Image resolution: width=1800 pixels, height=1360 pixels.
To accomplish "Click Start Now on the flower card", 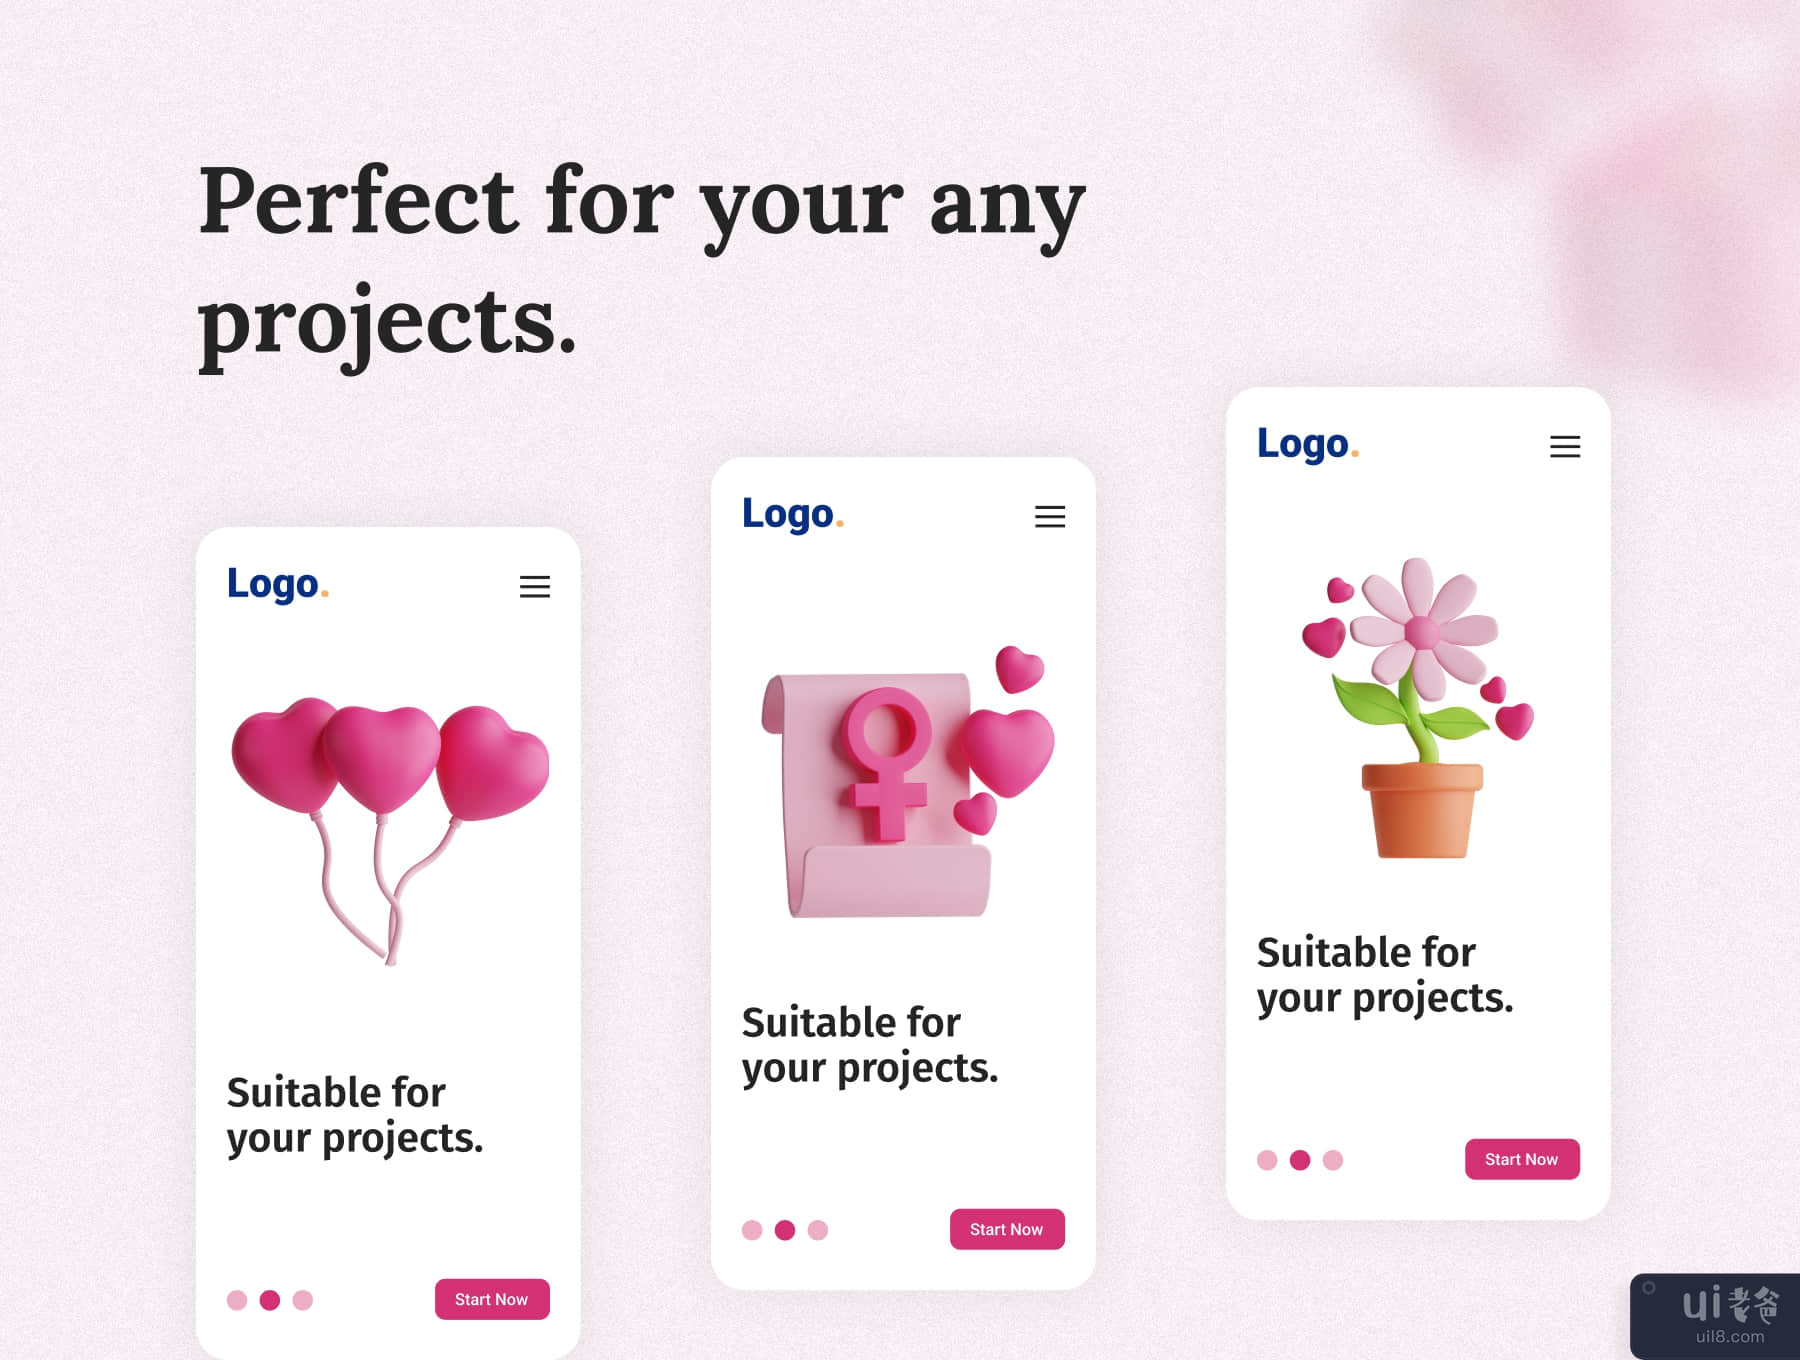I will (x=1522, y=1159).
